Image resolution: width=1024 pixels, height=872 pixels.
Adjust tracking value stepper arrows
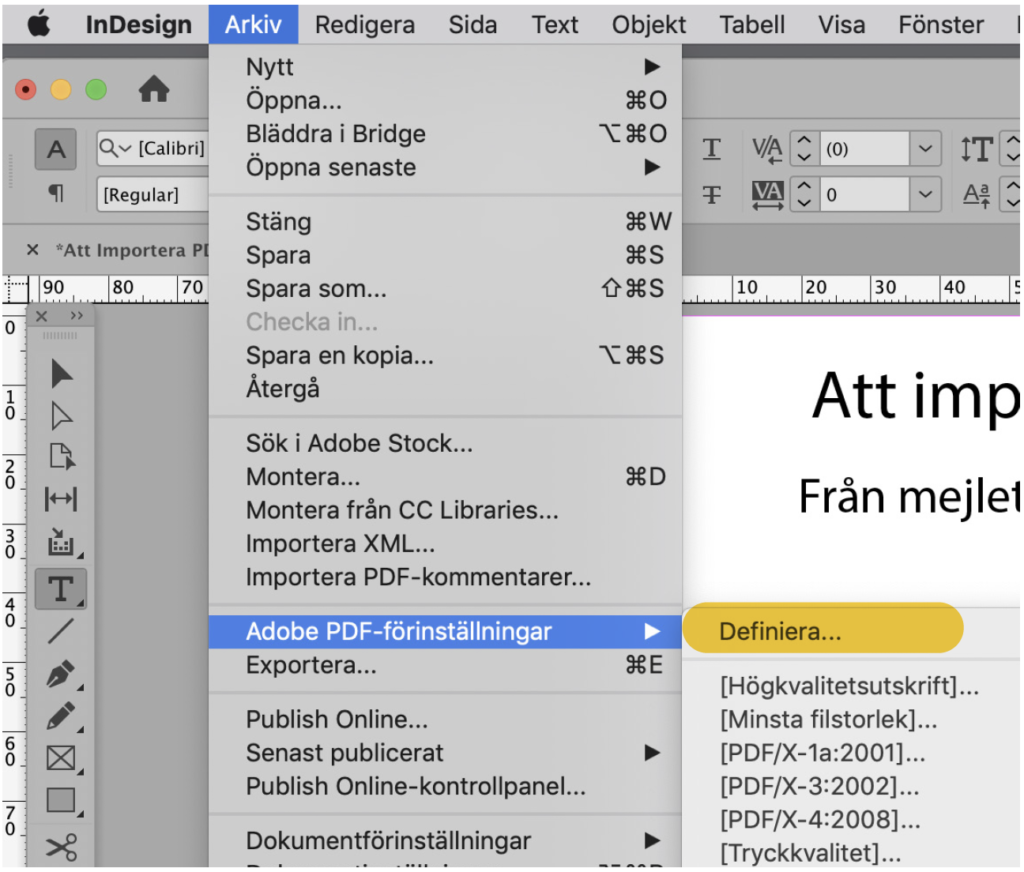804,194
